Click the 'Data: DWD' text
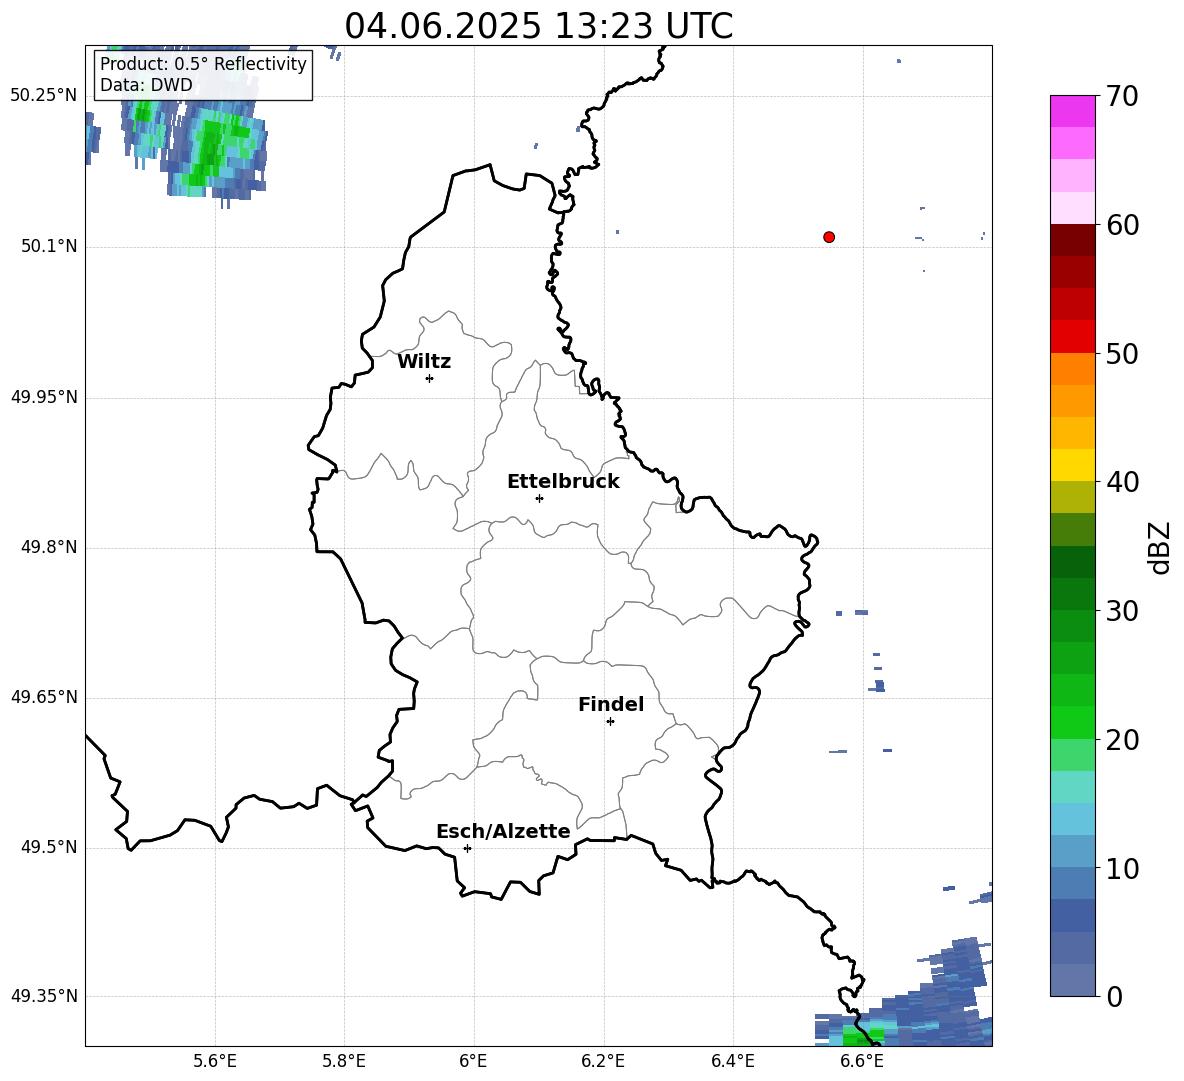Screen dimensions: 1184x1081 coord(146,85)
